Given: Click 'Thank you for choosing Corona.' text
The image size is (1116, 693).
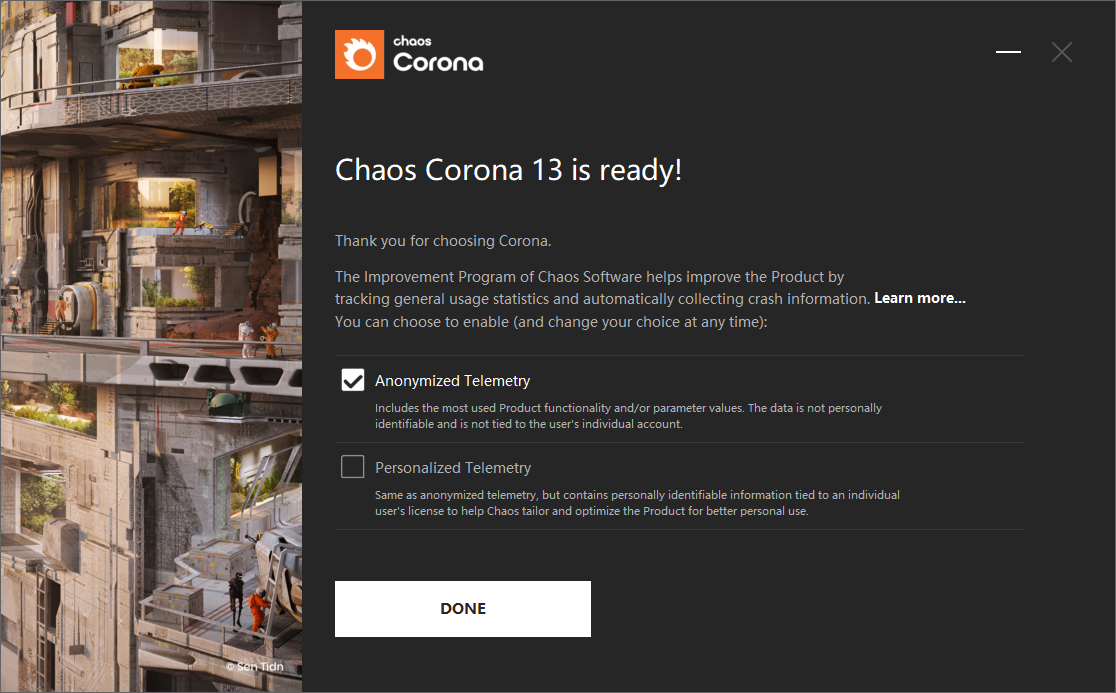Looking at the screenshot, I should point(443,240).
